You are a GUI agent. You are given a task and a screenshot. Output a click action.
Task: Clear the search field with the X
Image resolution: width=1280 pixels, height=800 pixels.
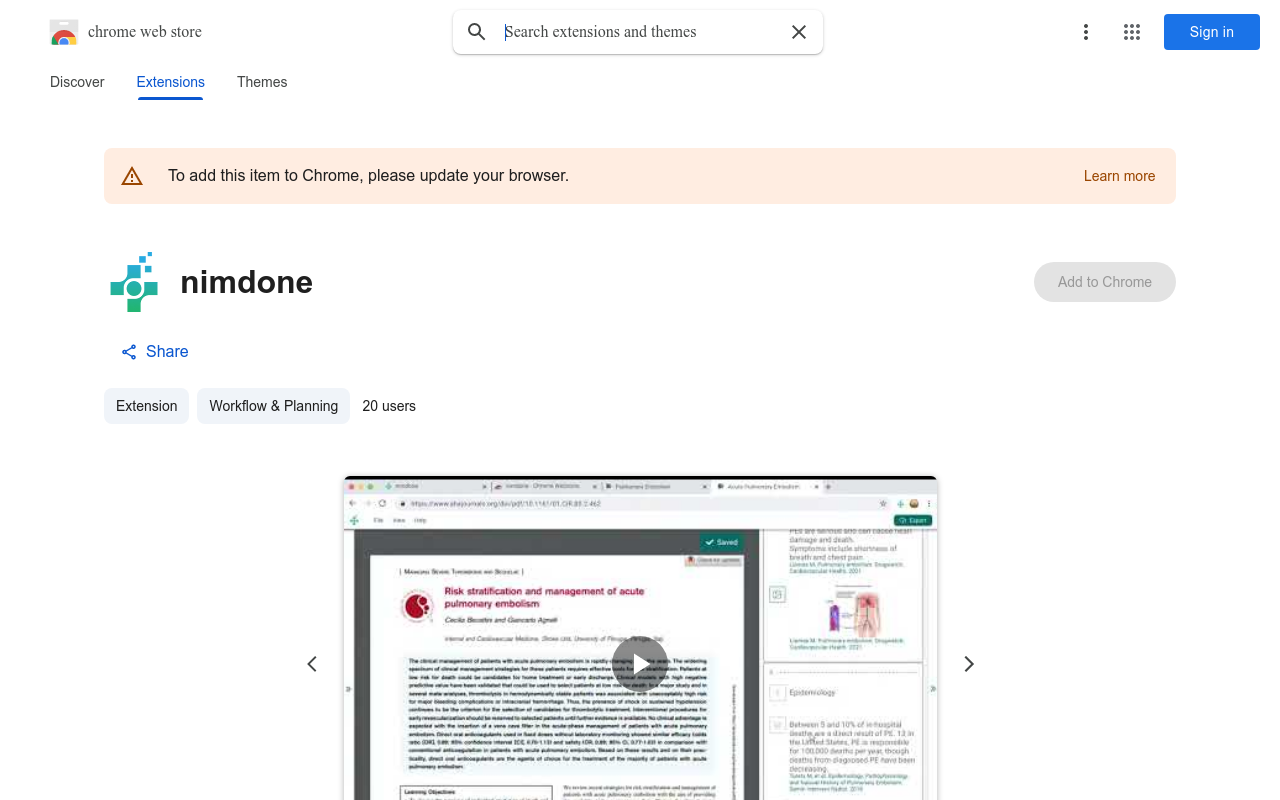click(x=799, y=32)
